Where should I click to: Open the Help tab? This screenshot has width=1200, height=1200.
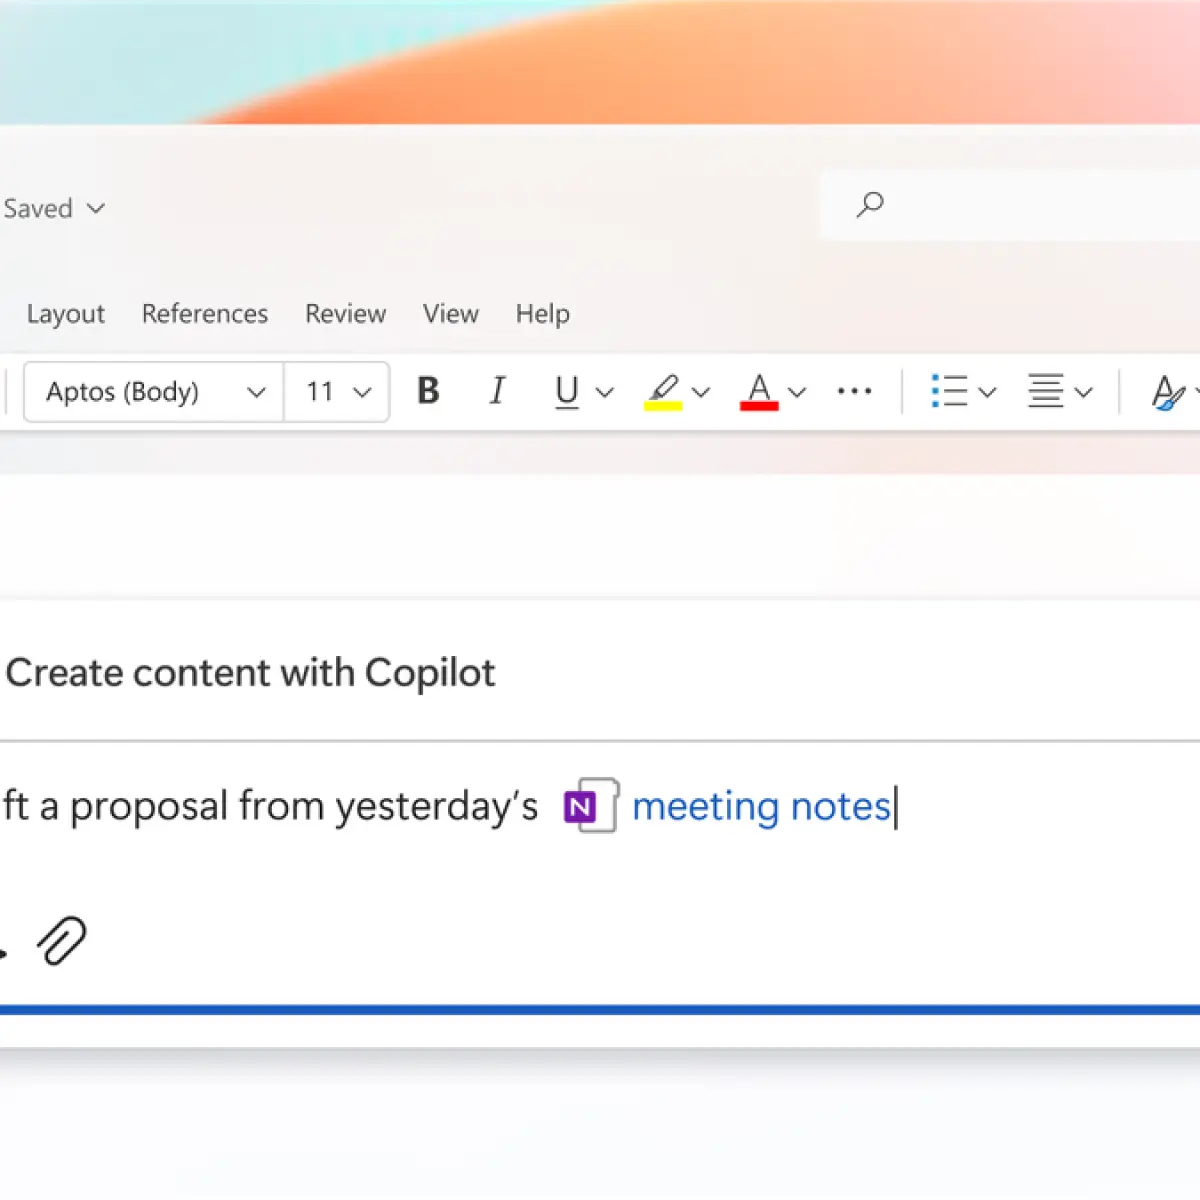click(x=543, y=314)
